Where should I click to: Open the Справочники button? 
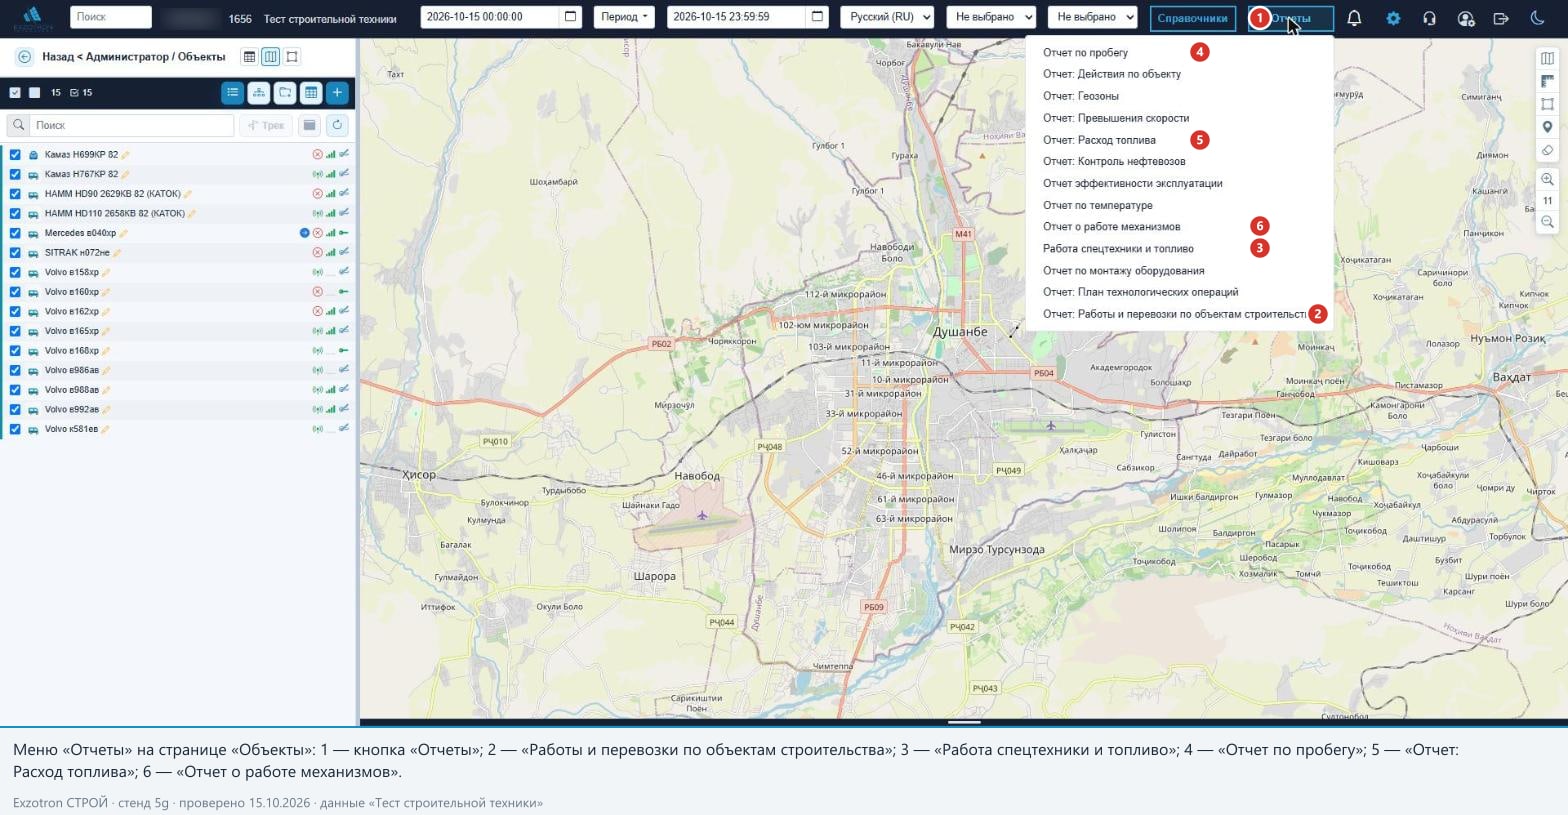click(x=1192, y=18)
